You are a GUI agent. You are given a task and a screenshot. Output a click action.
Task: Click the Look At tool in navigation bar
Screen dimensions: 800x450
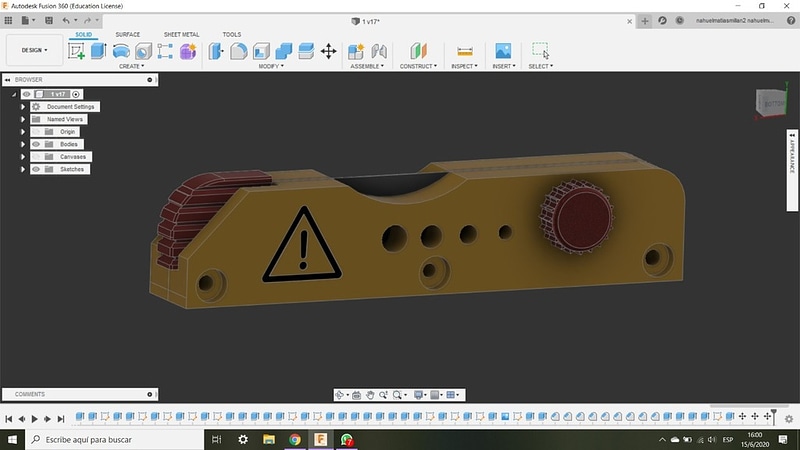click(x=356, y=395)
